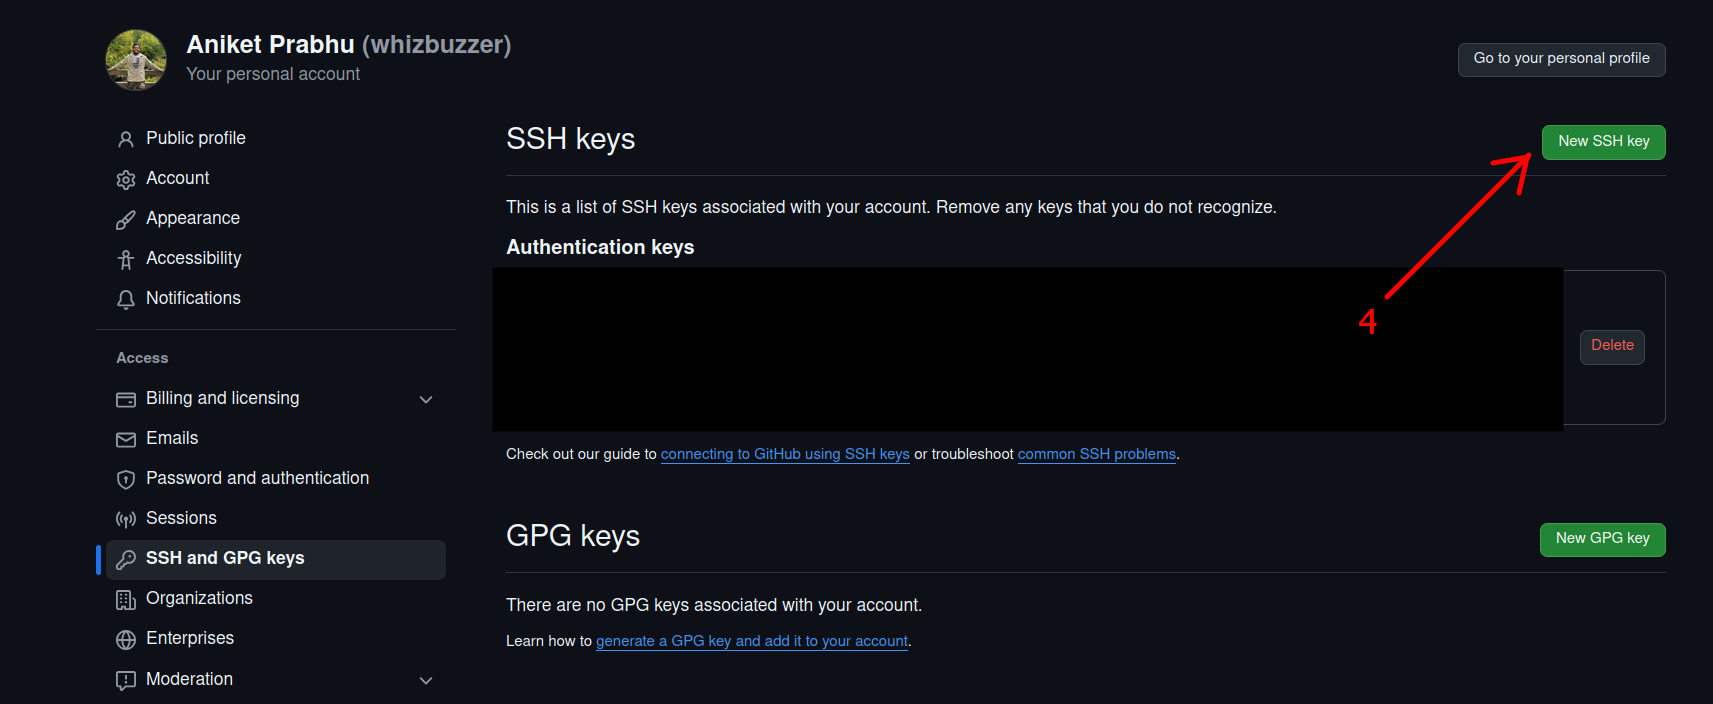Image resolution: width=1713 pixels, height=704 pixels.
Task: Delete the listed SSH authentication key
Action: tap(1612, 346)
